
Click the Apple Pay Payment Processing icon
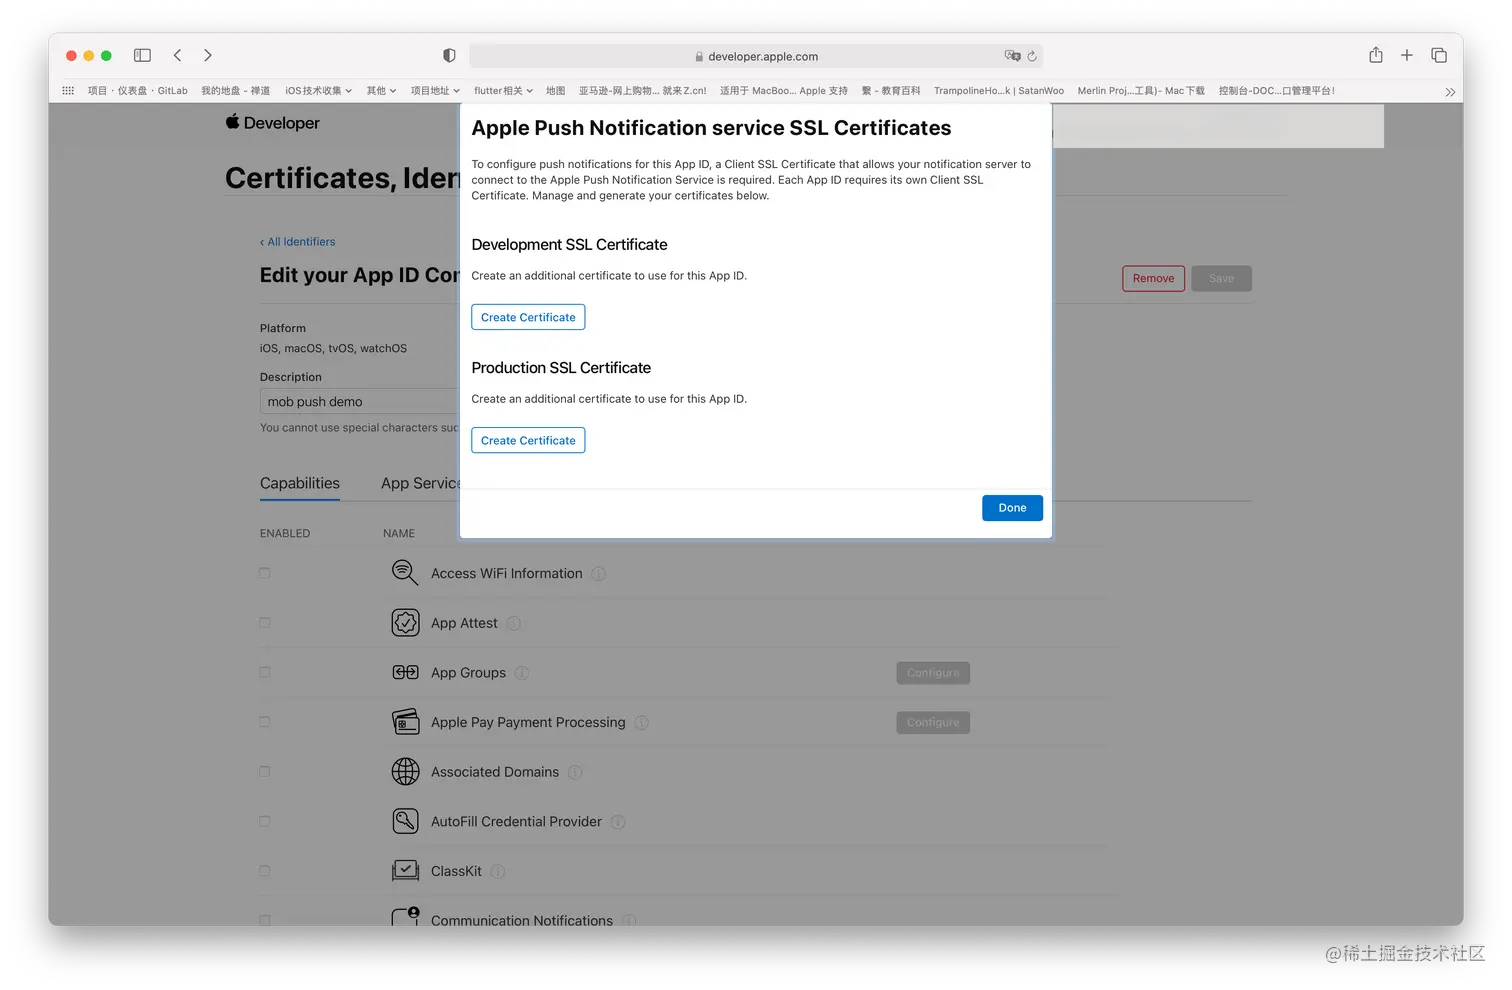pos(405,722)
